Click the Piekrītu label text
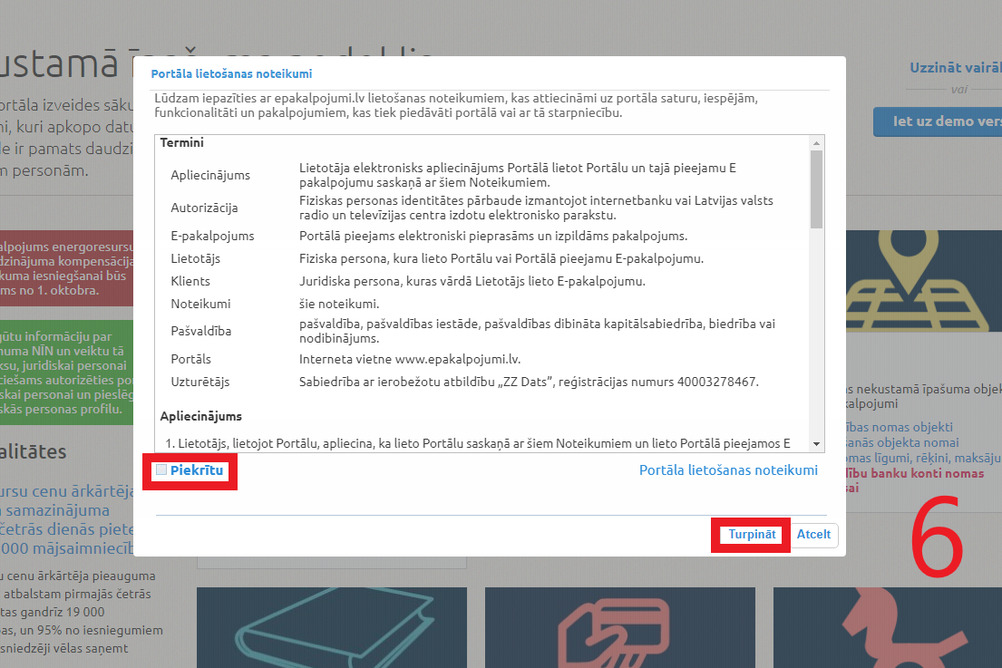 [197, 470]
